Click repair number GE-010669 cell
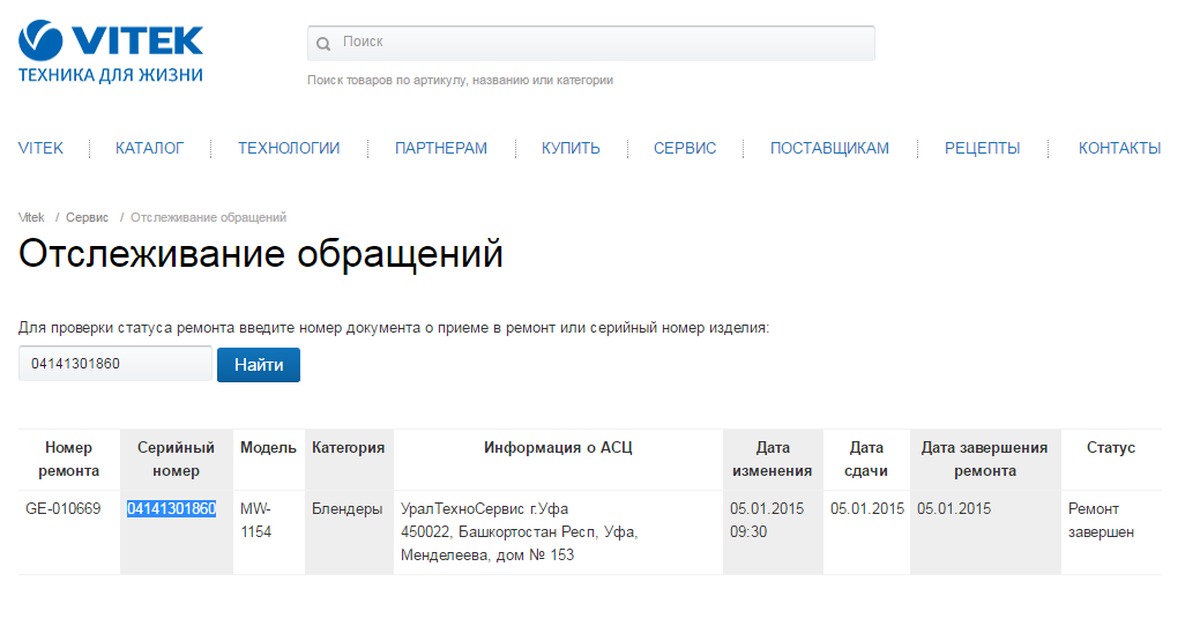The height and width of the screenshot is (628, 1200). coord(63,509)
